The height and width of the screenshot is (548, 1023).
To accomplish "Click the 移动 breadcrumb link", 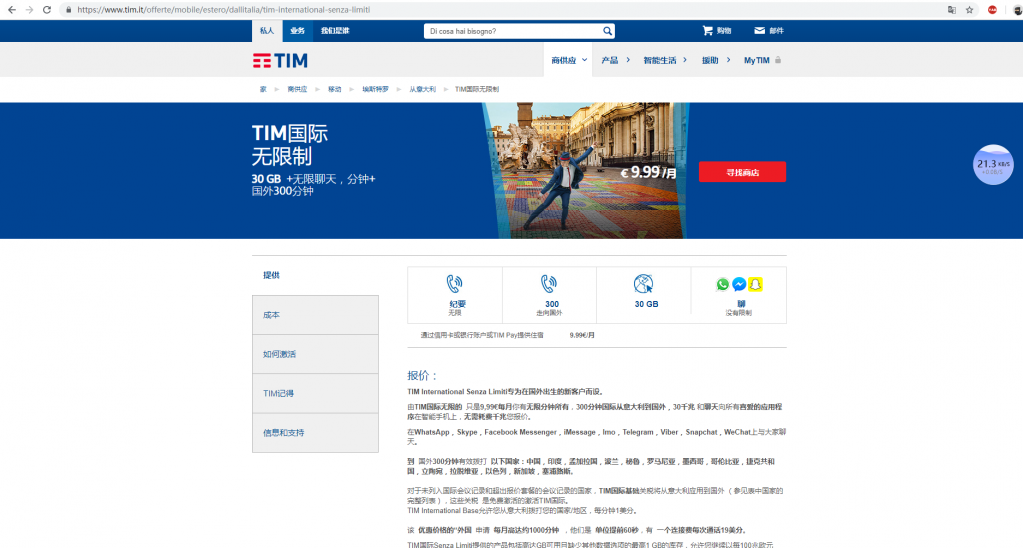I will [x=335, y=89].
